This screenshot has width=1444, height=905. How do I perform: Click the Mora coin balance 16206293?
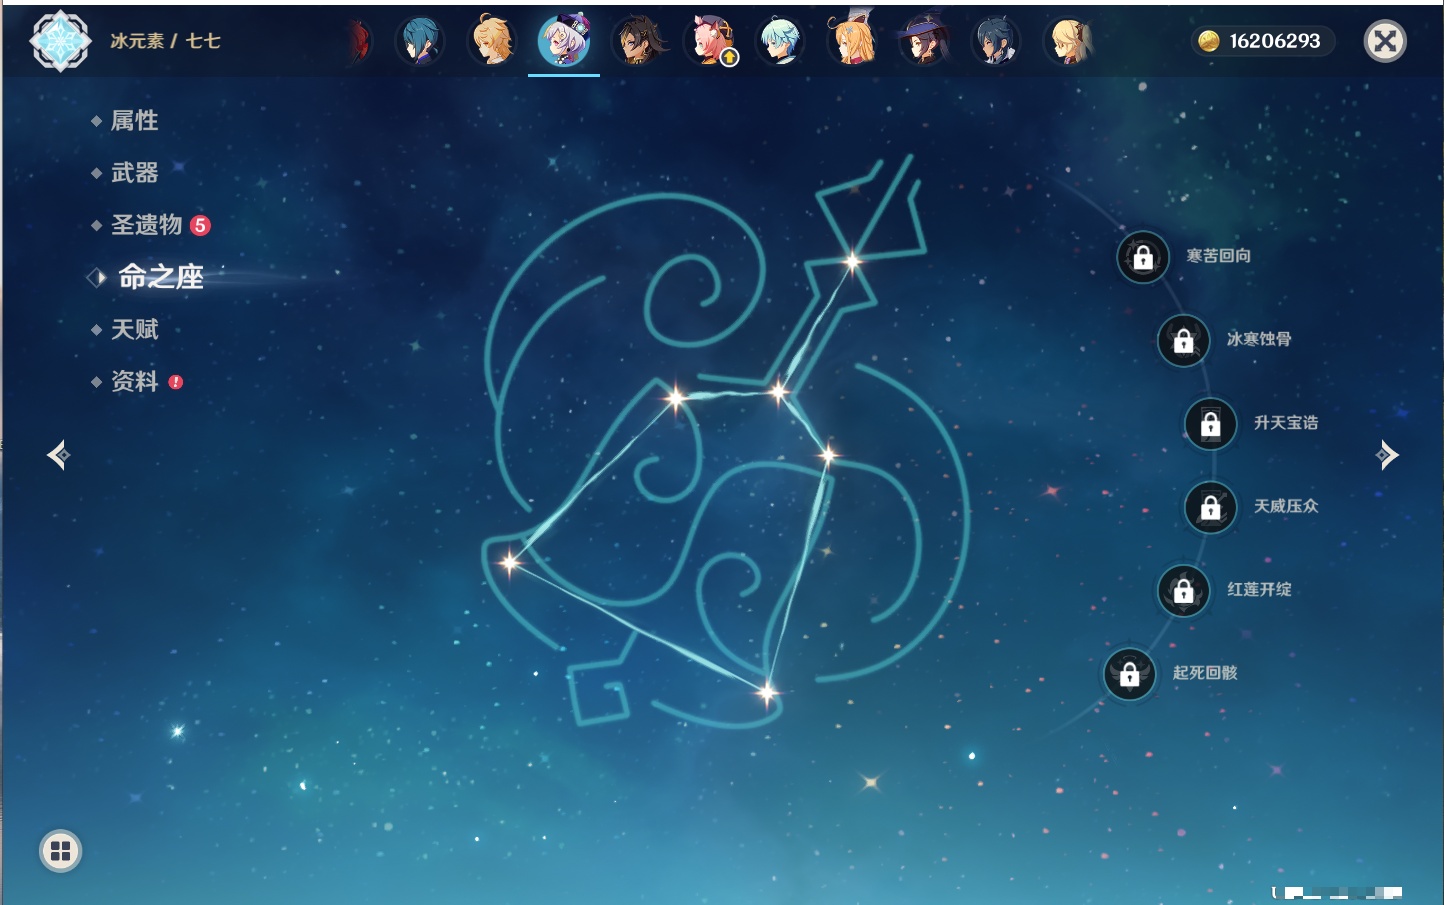(x=1264, y=41)
